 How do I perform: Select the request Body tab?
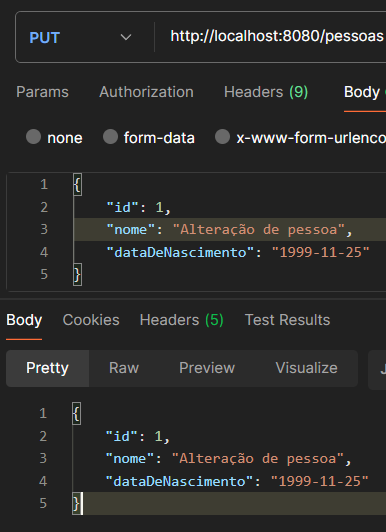coord(362,92)
